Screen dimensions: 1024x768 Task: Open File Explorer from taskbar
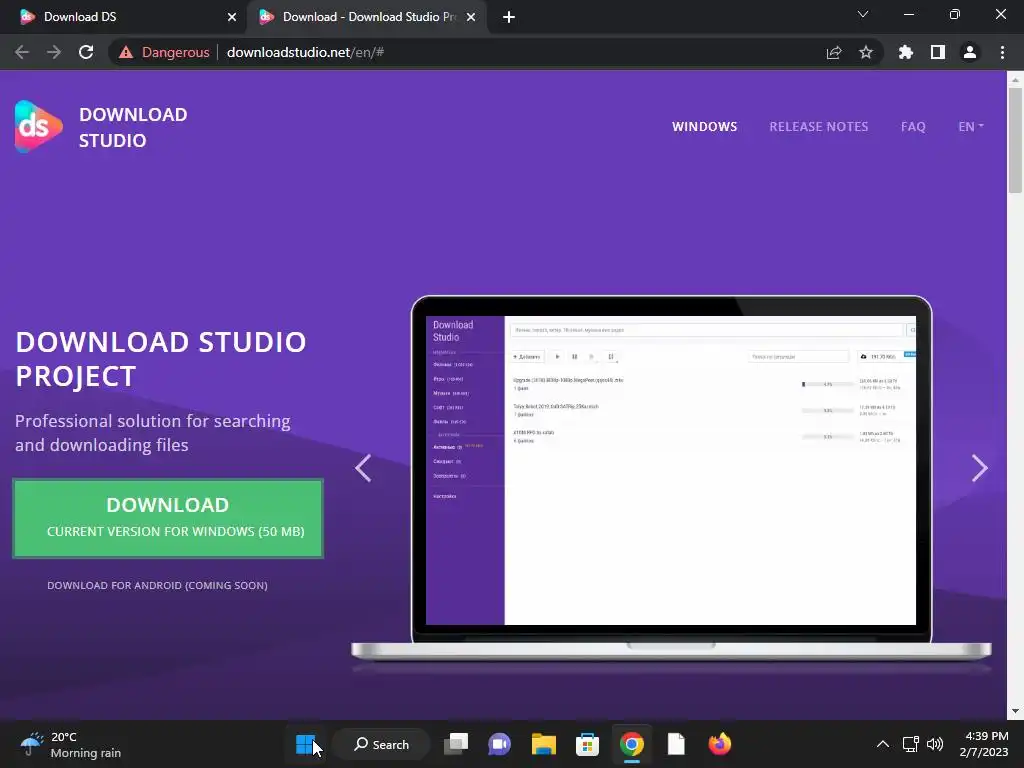click(x=543, y=744)
